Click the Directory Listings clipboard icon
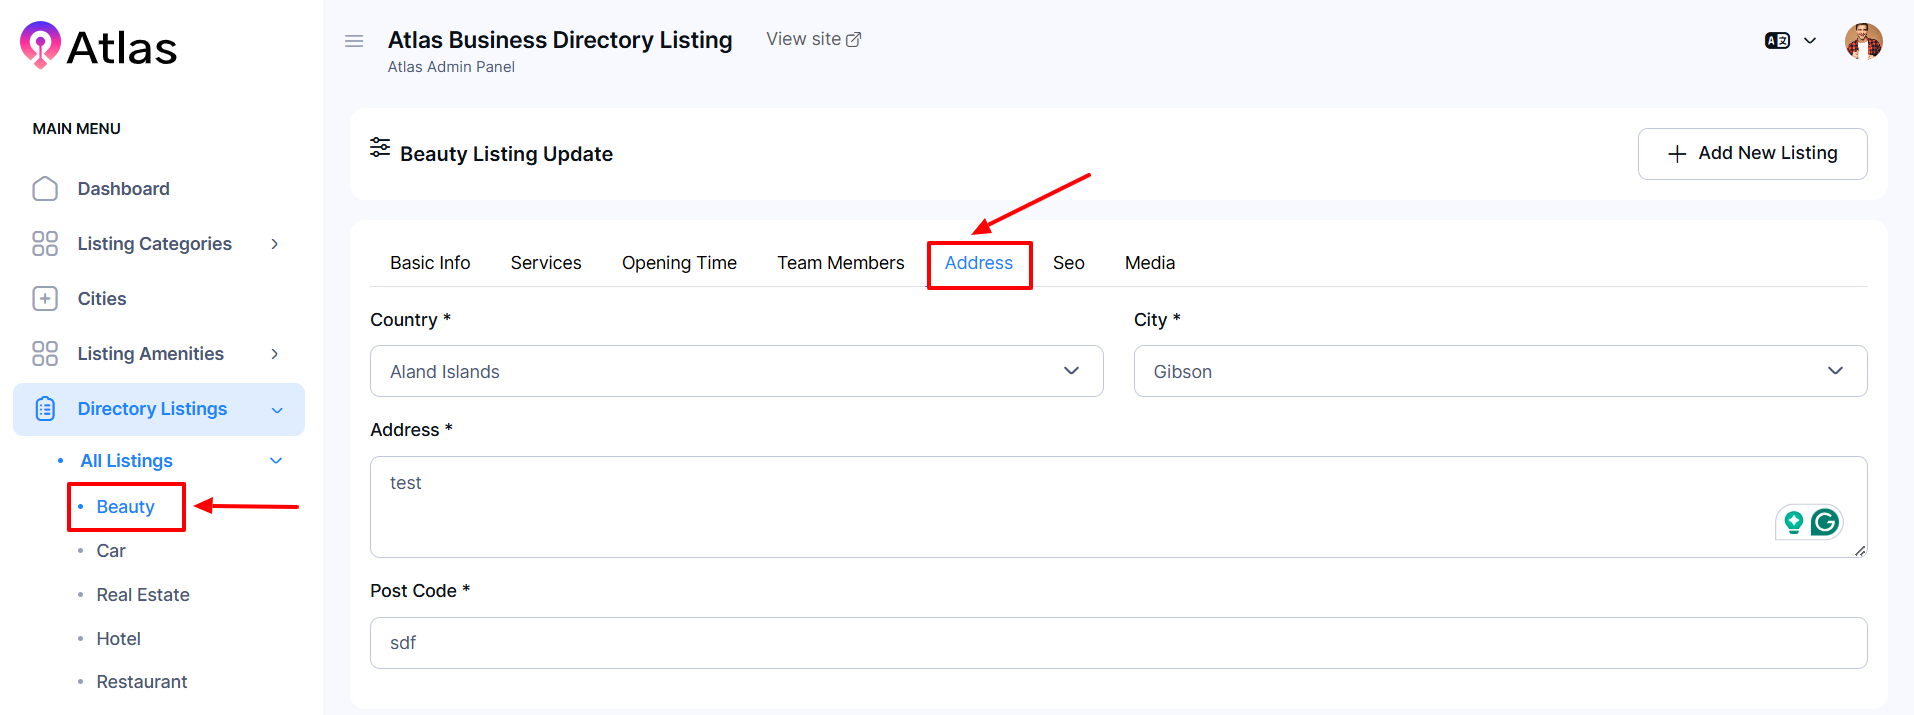 [45, 409]
